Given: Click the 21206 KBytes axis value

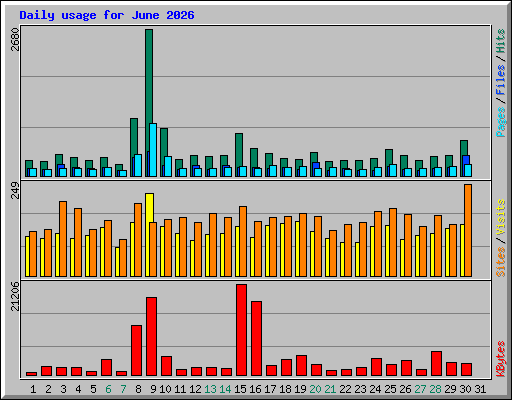Looking at the screenshot, I should [15, 296].
